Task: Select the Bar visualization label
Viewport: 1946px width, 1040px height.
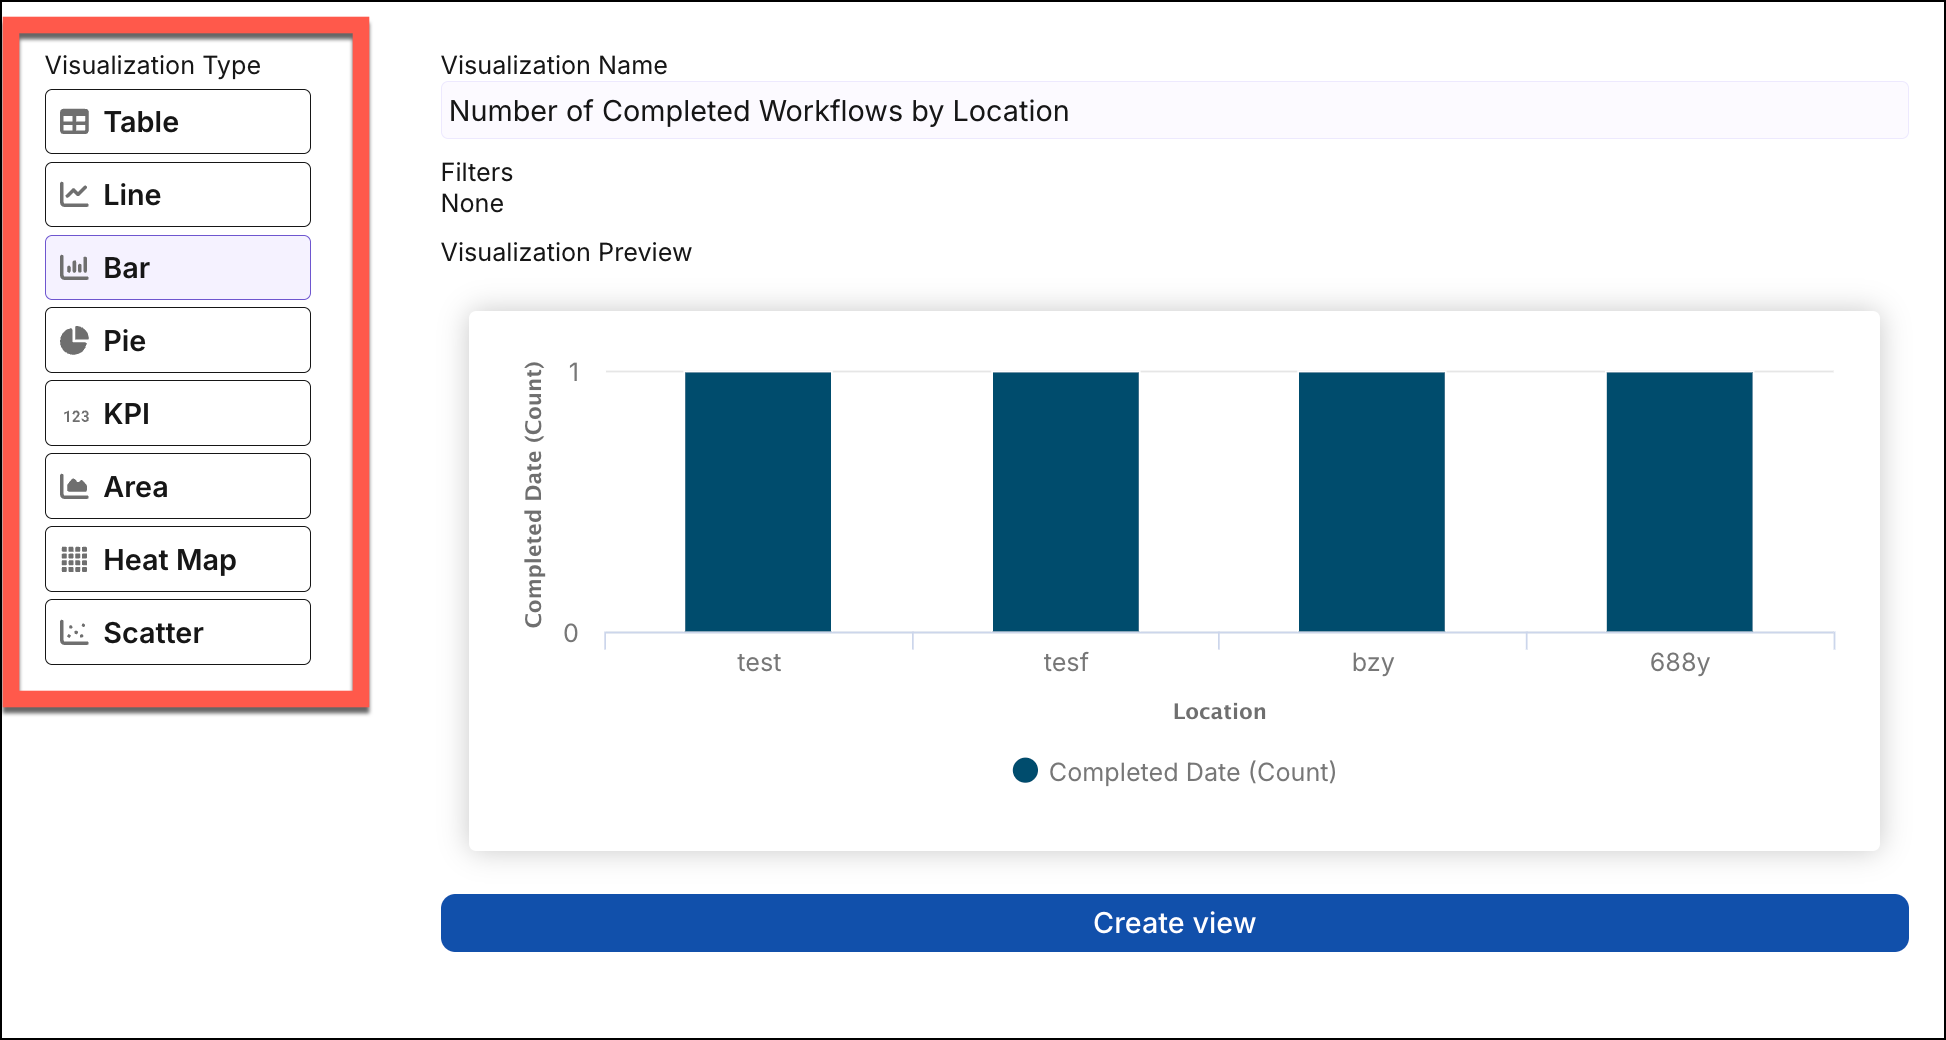Action: (126, 268)
